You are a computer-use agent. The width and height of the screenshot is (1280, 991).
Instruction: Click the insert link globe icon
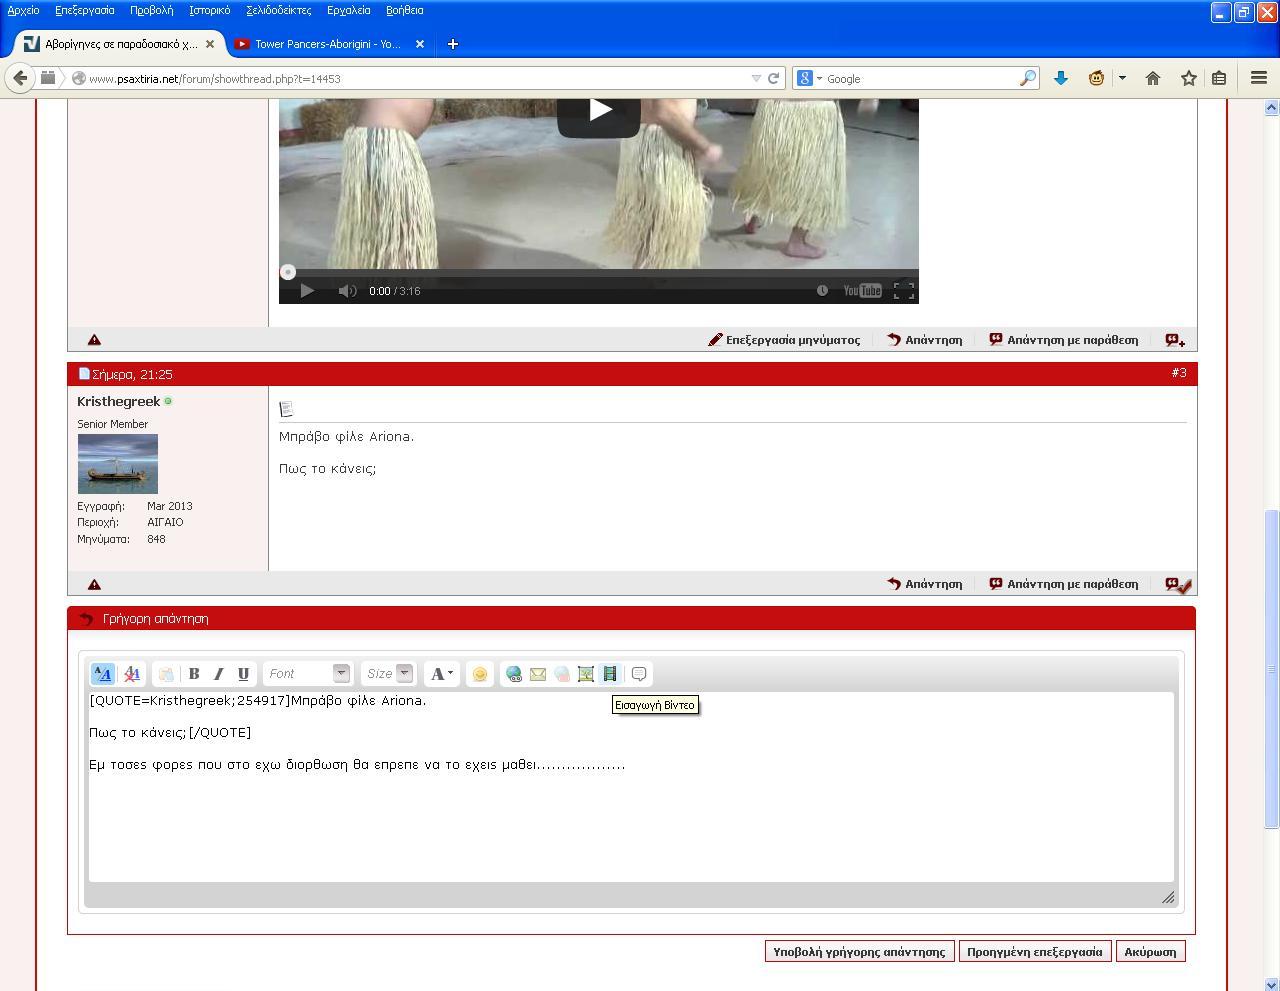(x=513, y=674)
